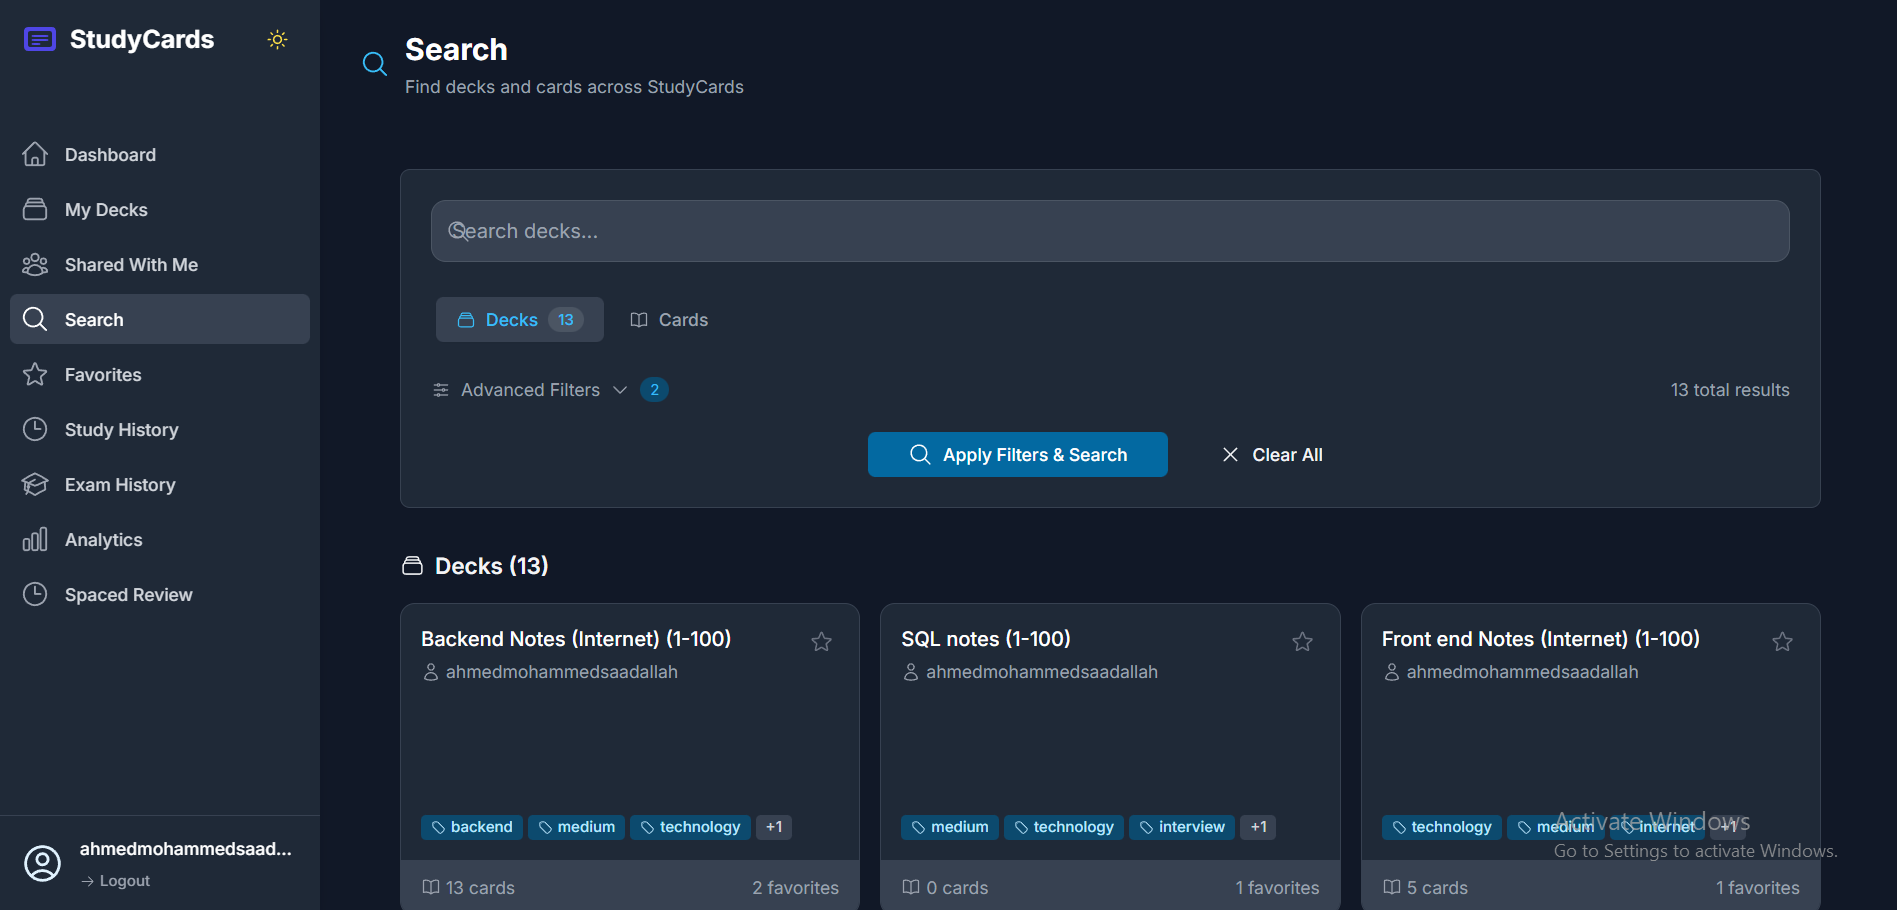Screen dimensions: 1897x910
Task: Favorite the SQL notes deck with star
Action: (1302, 642)
